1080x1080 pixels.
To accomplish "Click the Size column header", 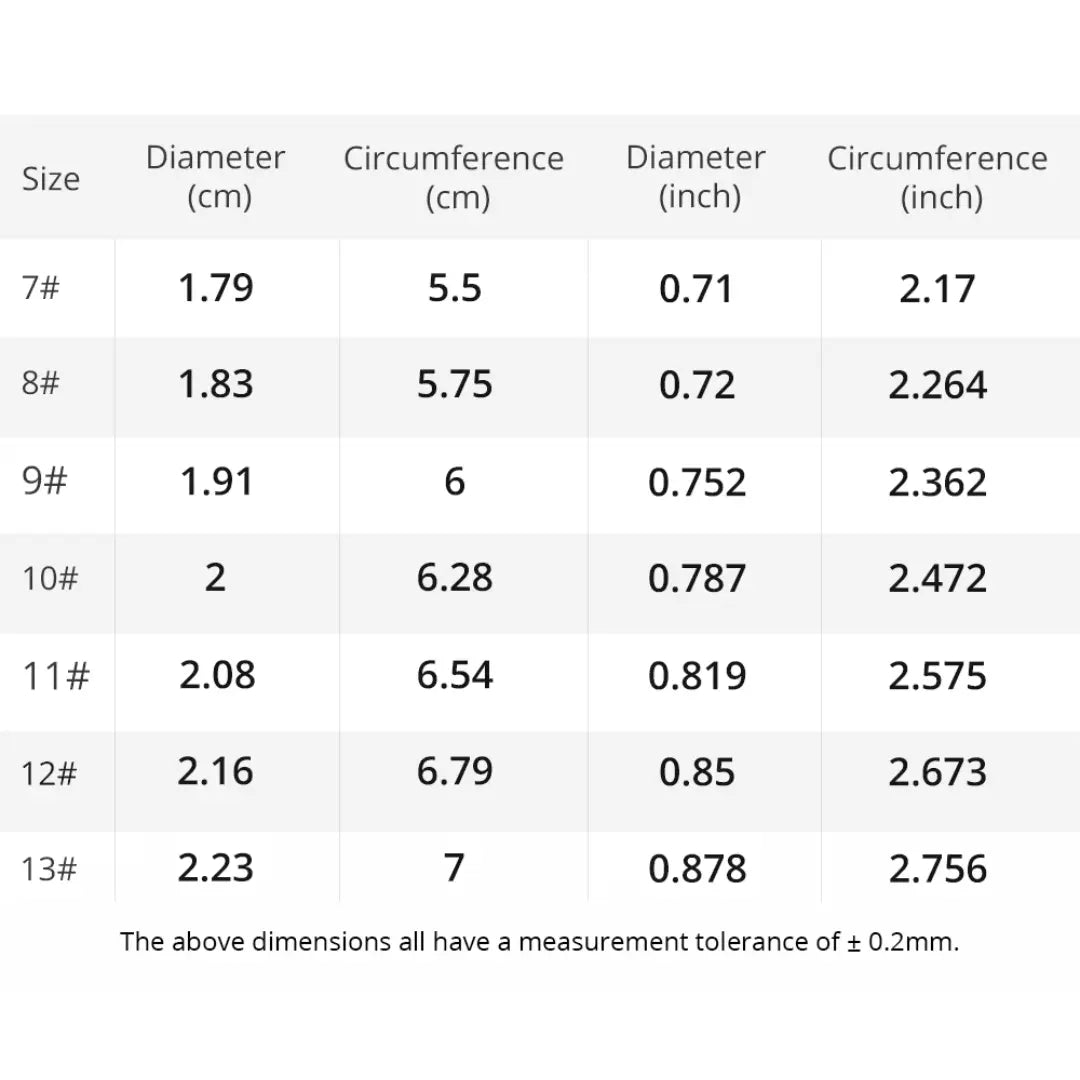I will click(50, 179).
